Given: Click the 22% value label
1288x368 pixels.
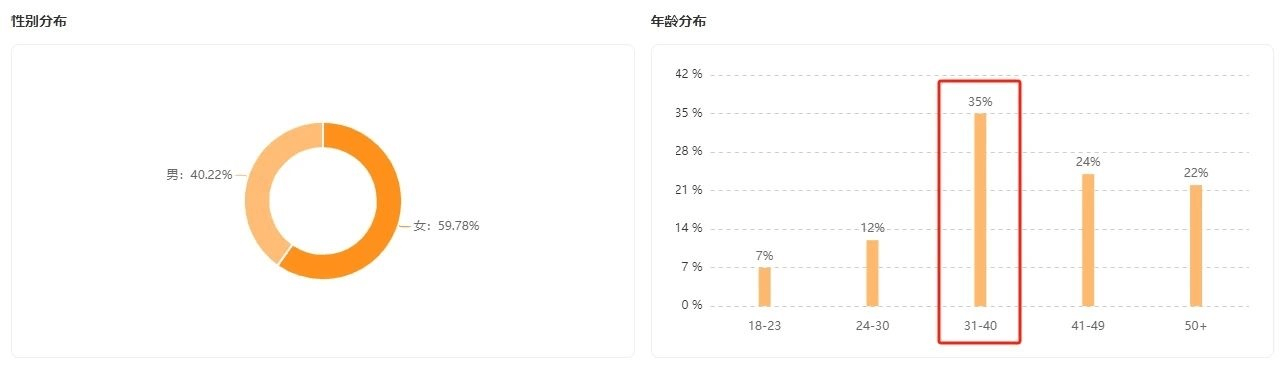Looking at the screenshot, I should point(1196,173).
